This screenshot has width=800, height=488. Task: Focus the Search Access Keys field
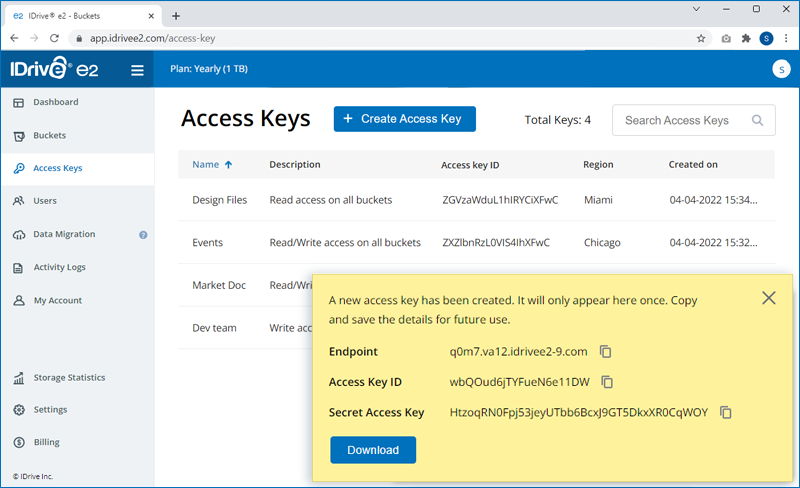point(693,120)
